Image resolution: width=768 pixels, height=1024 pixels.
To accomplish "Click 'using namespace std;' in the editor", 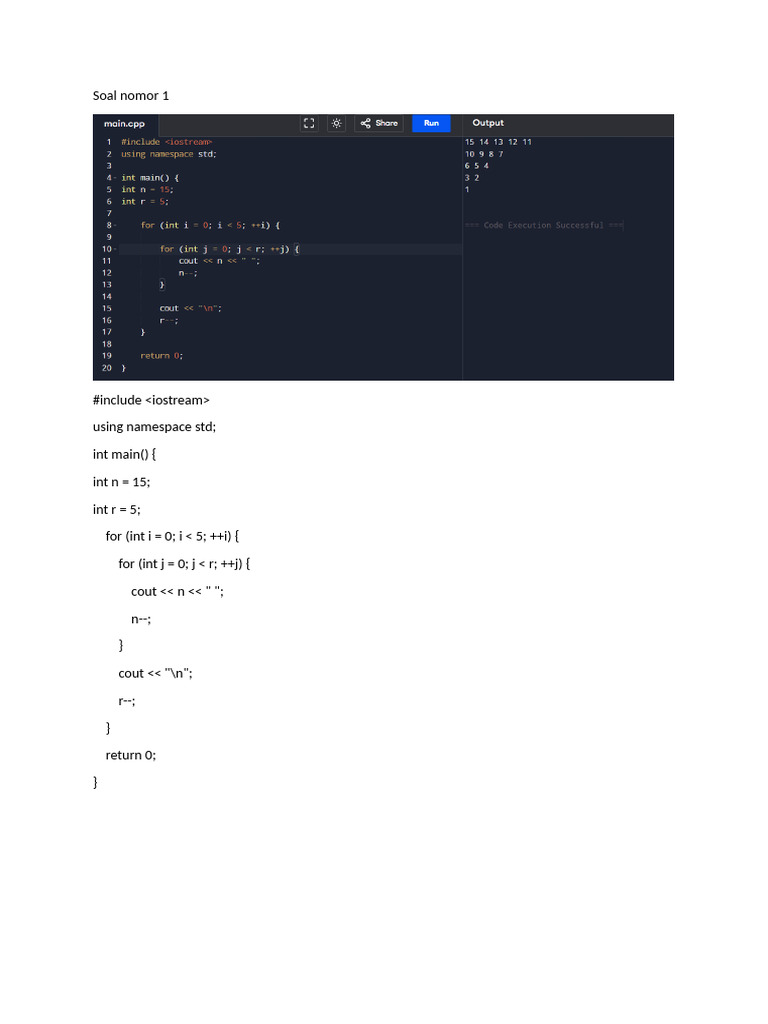I will pyautogui.click(x=168, y=154).
